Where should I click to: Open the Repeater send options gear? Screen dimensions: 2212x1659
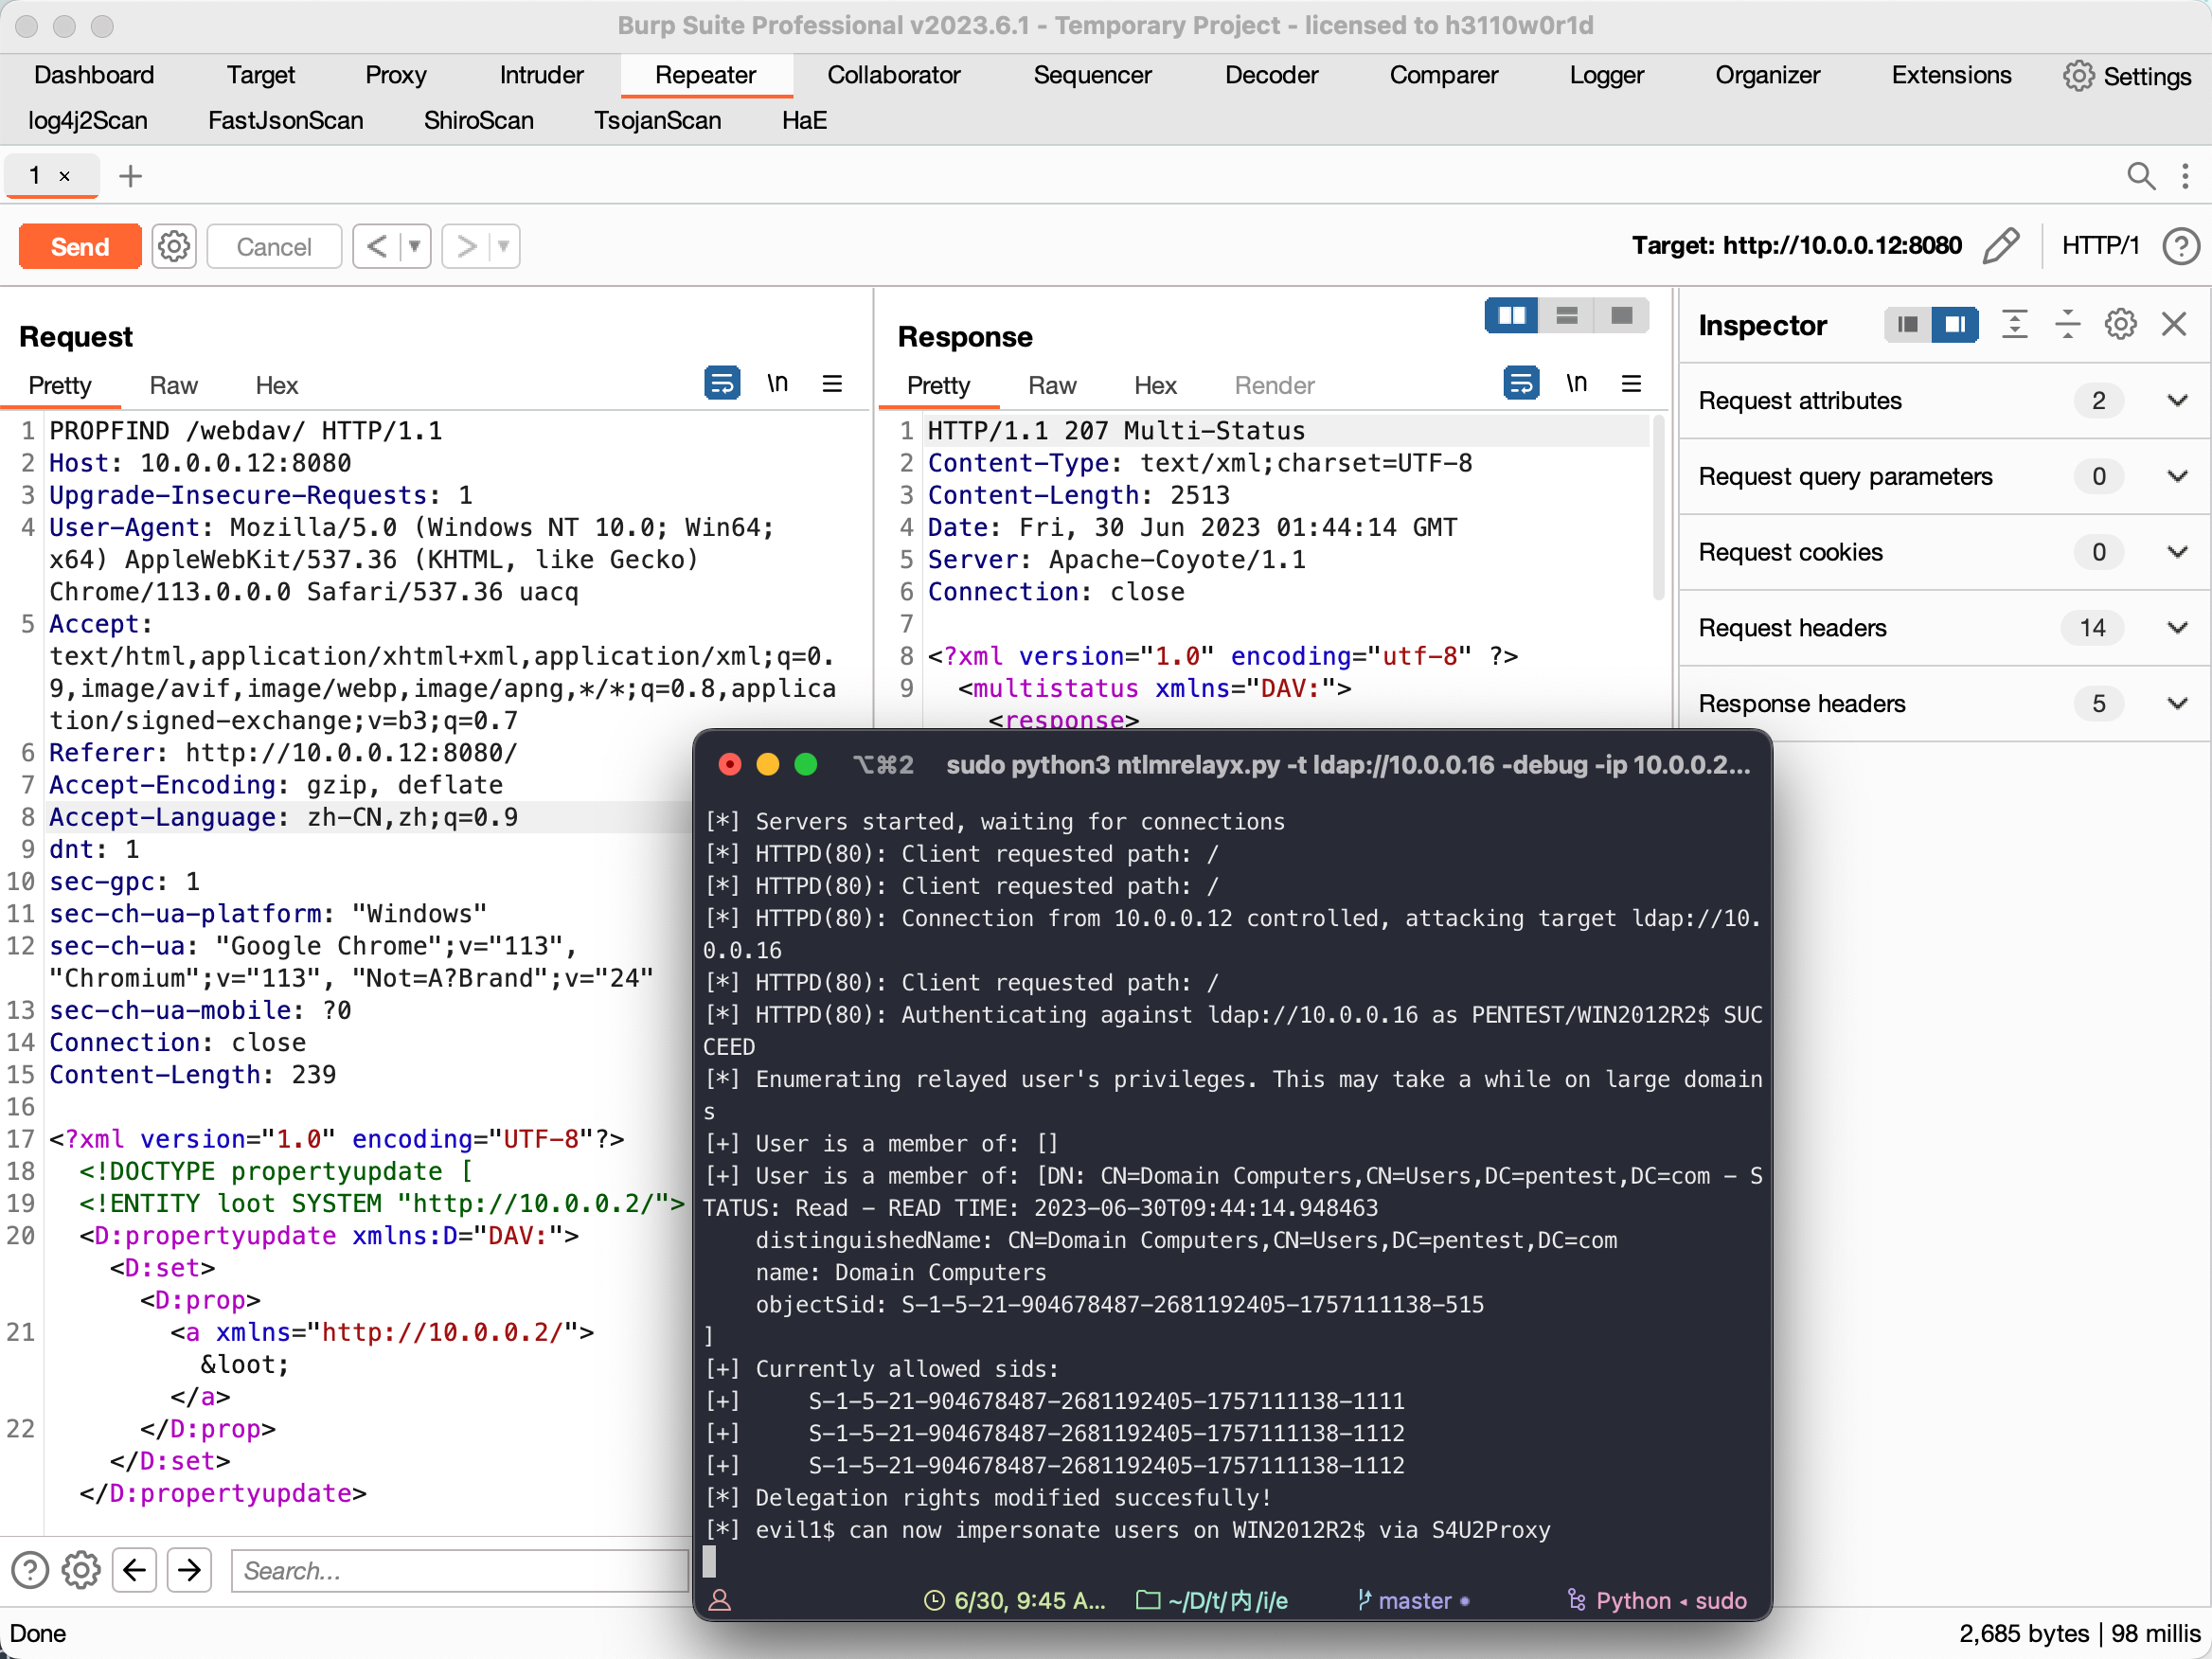[174, 246]
